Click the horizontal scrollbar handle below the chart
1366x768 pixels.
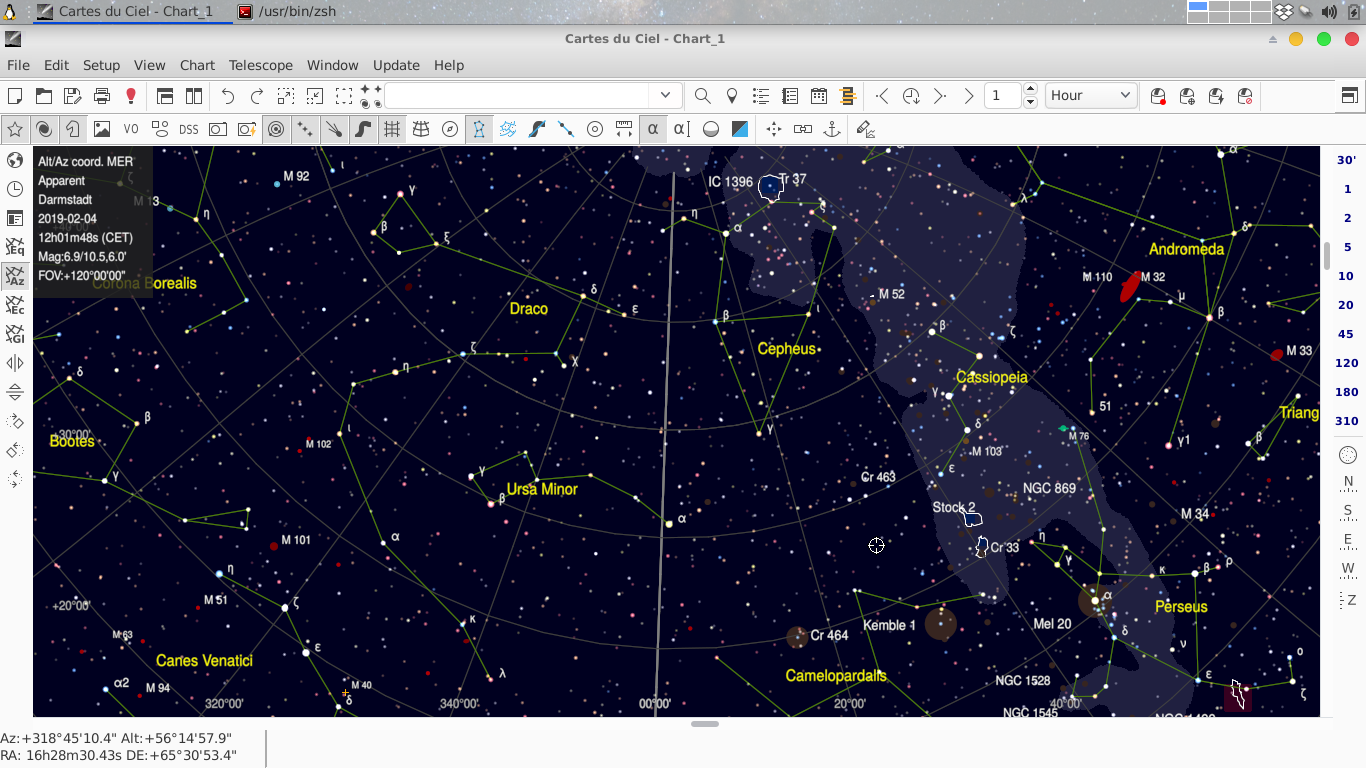coord(705,724)
